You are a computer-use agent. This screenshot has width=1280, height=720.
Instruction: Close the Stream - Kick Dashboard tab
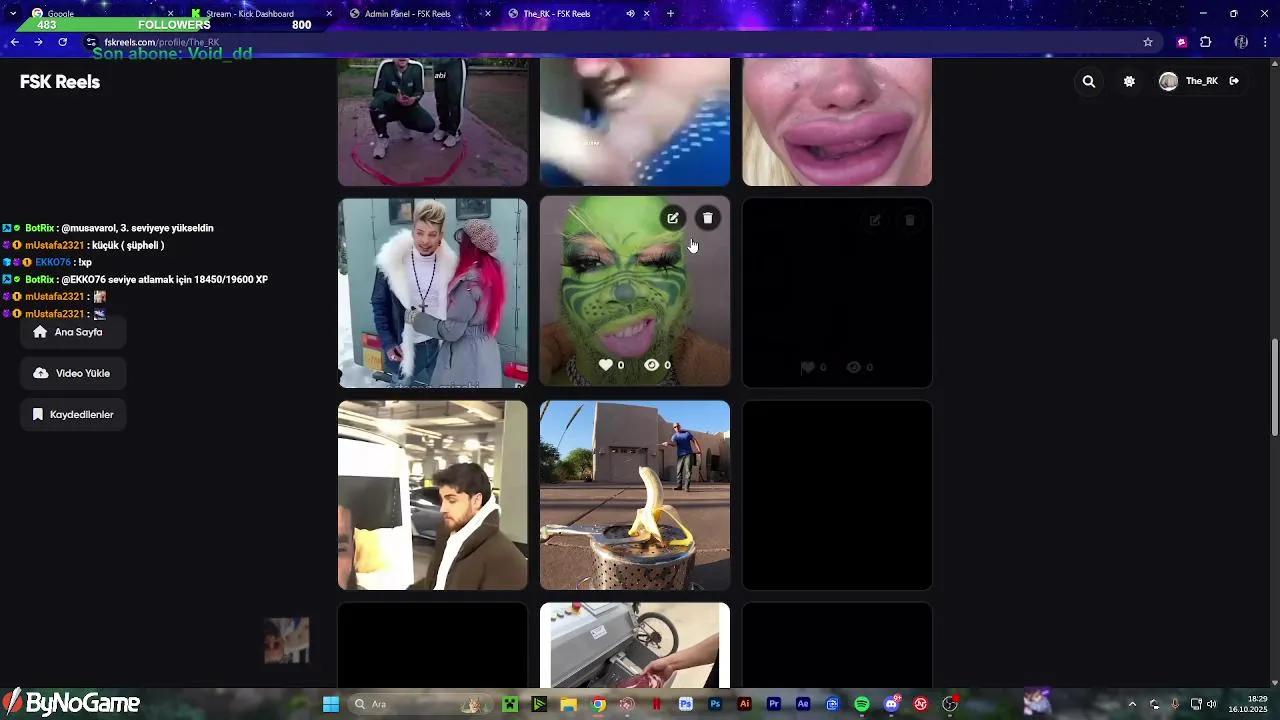pos(329,14)
